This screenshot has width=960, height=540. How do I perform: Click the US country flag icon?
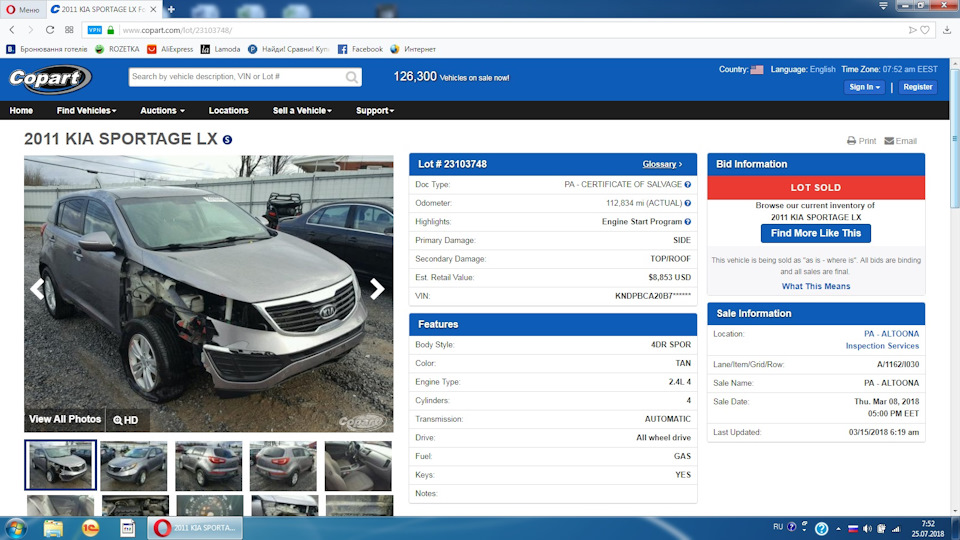757,70
